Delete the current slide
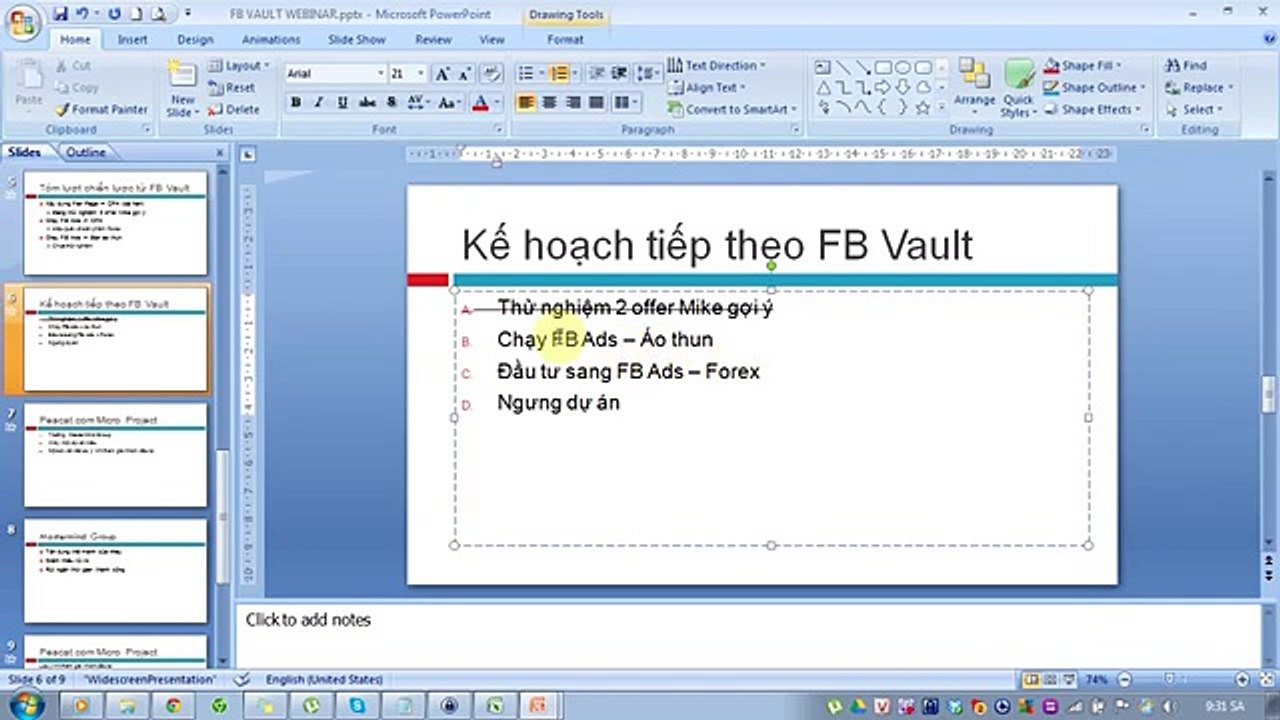The height and width of the screenshot is (720, 1280). coord(234,109)
